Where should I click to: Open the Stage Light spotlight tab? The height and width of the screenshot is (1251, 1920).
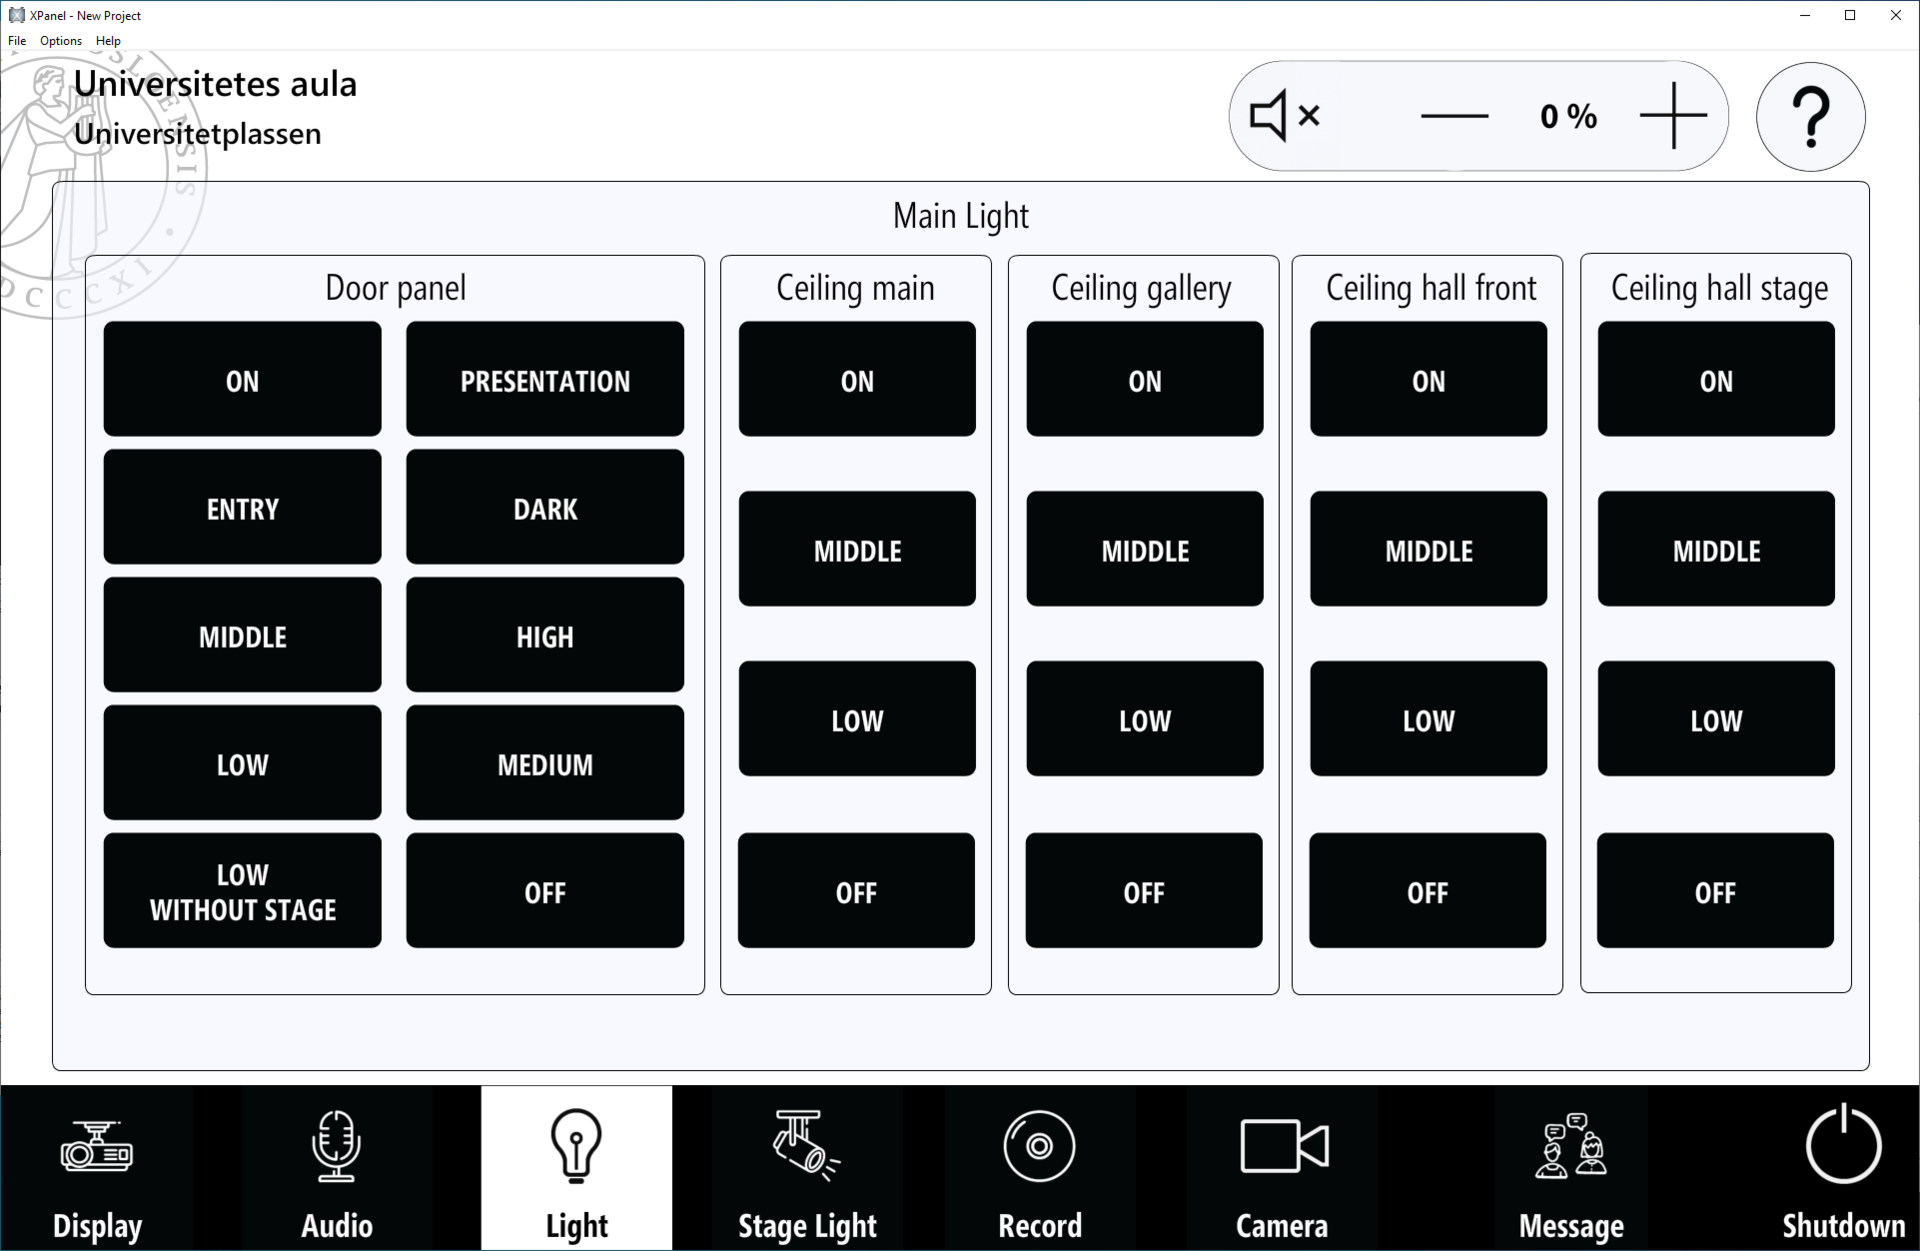[807, 1168]
